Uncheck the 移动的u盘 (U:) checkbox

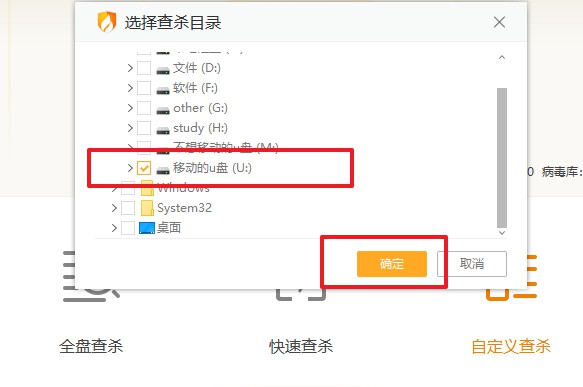click(x=144, y=168)
